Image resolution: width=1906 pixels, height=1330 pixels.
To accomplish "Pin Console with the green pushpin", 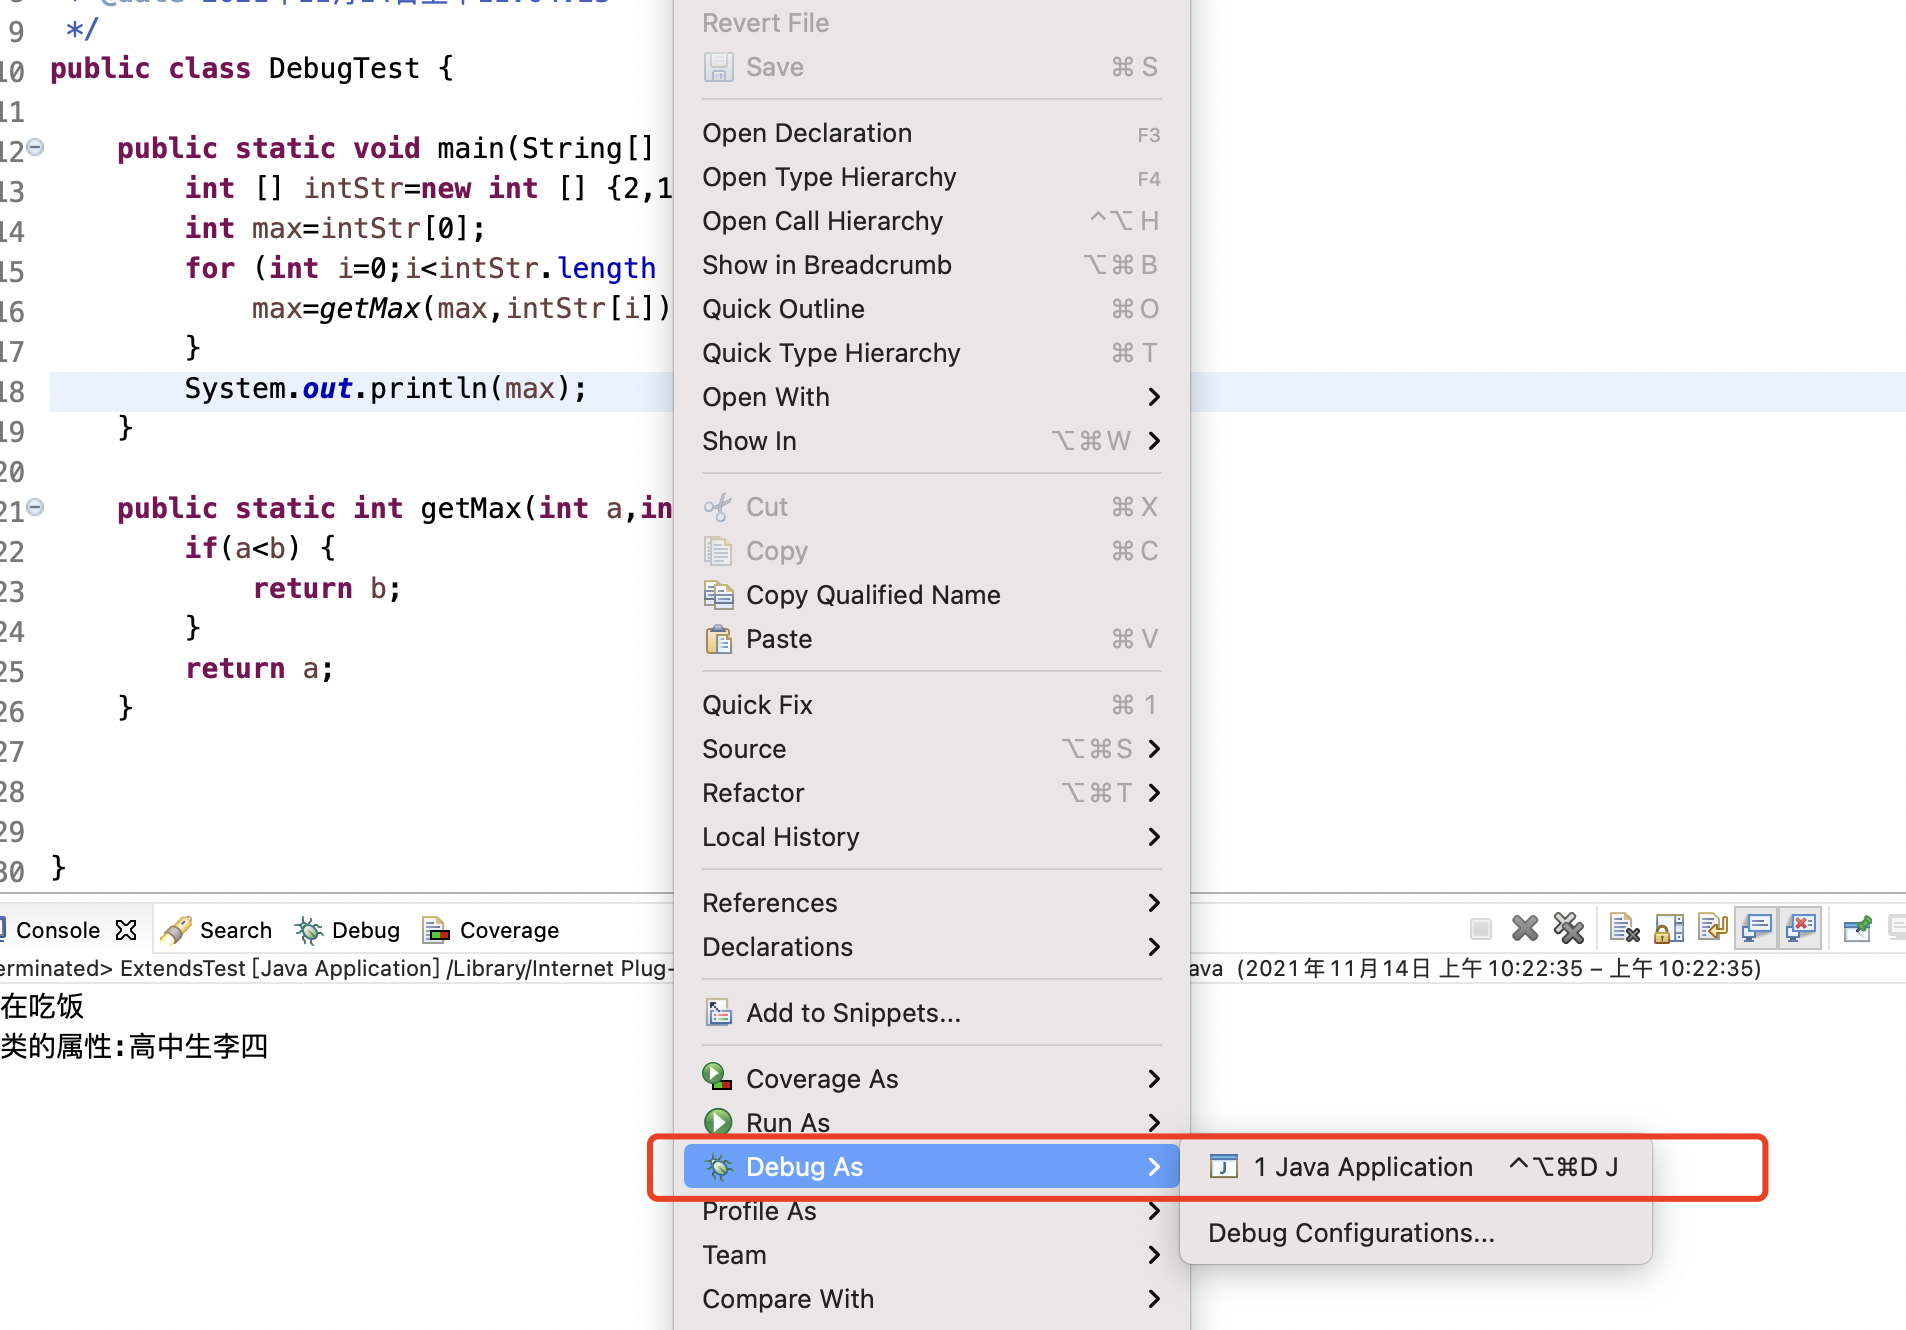I will pos(1857,929).
